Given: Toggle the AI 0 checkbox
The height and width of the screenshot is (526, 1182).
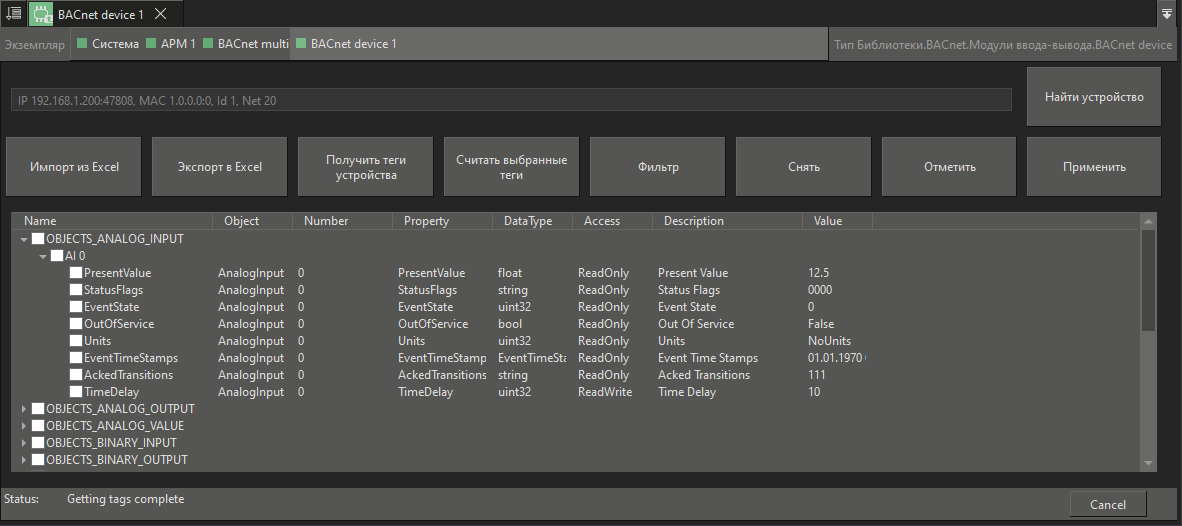Looking at the screenshot, I should 57,255.
